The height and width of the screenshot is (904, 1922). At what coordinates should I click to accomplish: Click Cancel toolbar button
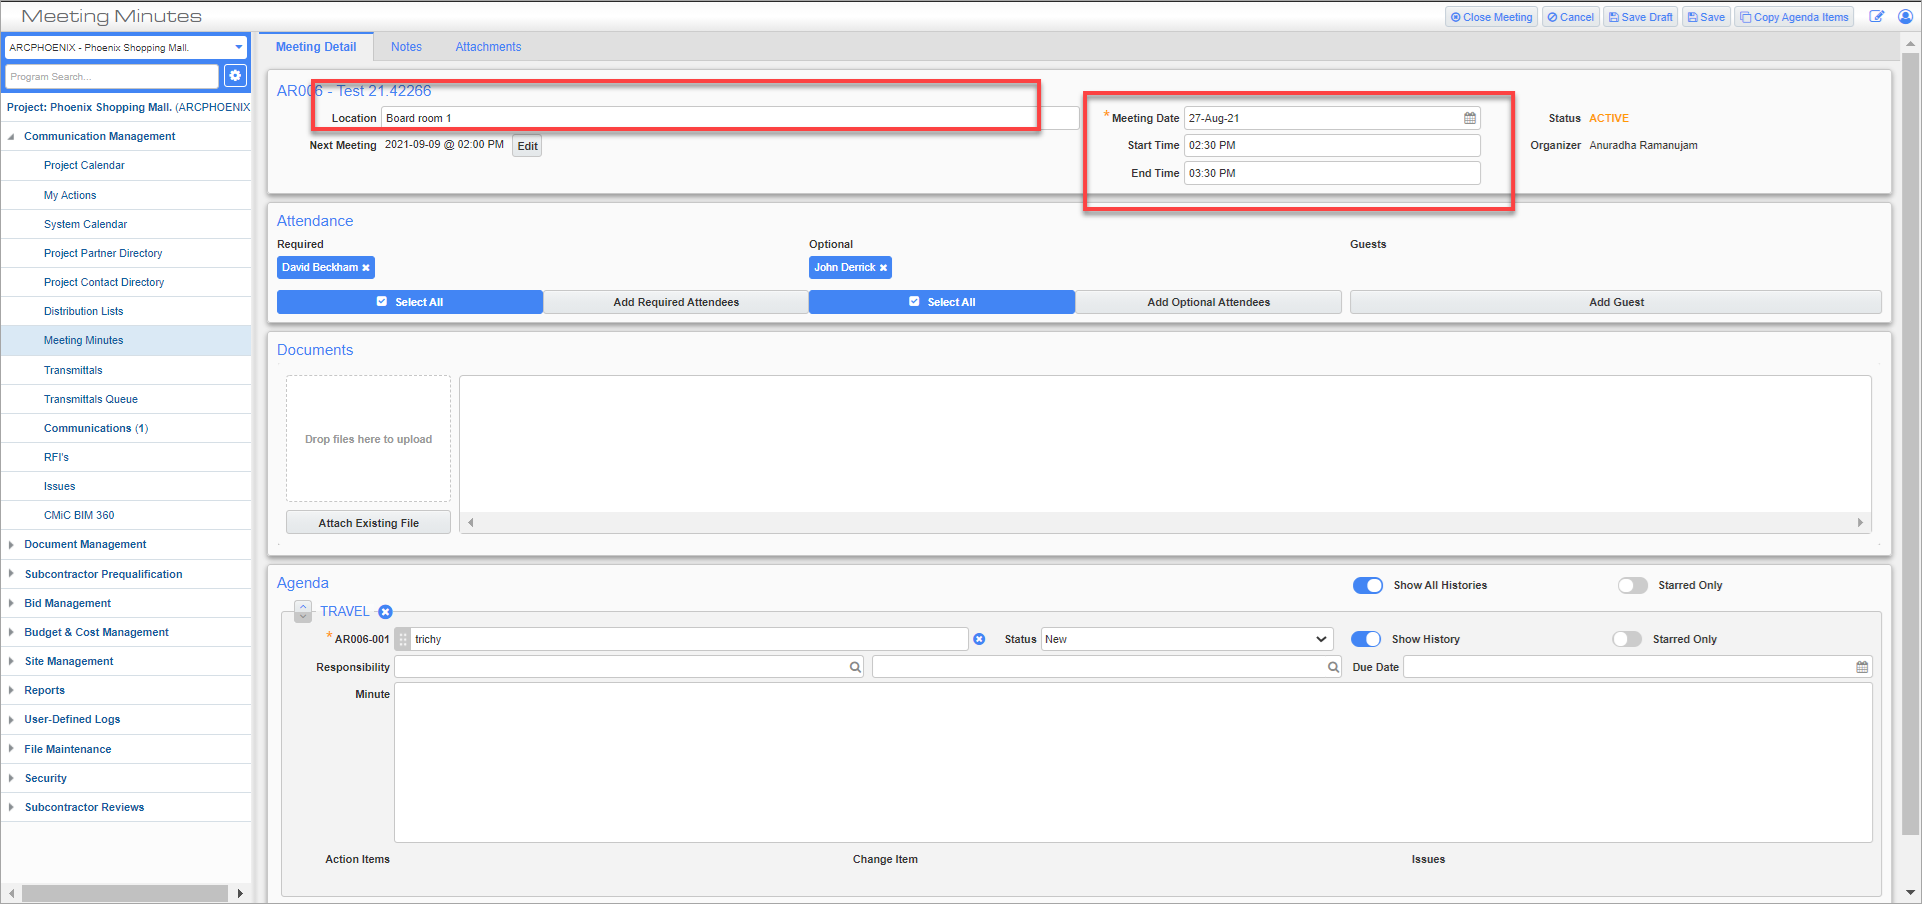coord(1571,17)
